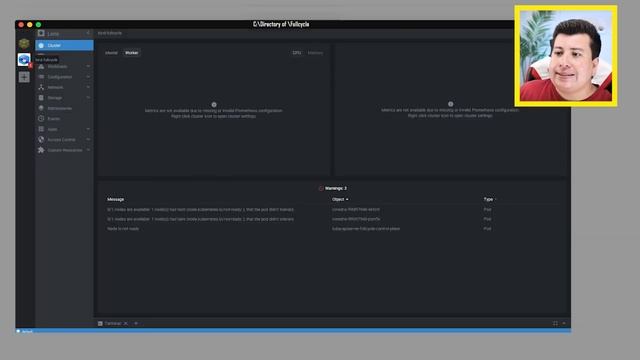Select the Worker nodes option
Viewport: 640px width, 360px height.
coord(131,53)
